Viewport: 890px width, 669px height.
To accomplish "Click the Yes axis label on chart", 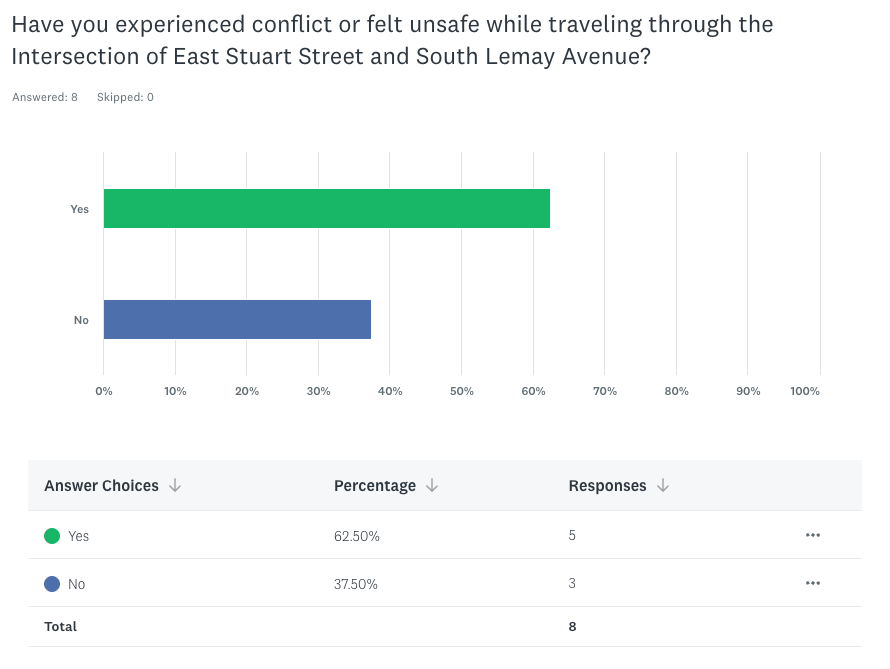I will pyautogui.click(x=79, y=209).
